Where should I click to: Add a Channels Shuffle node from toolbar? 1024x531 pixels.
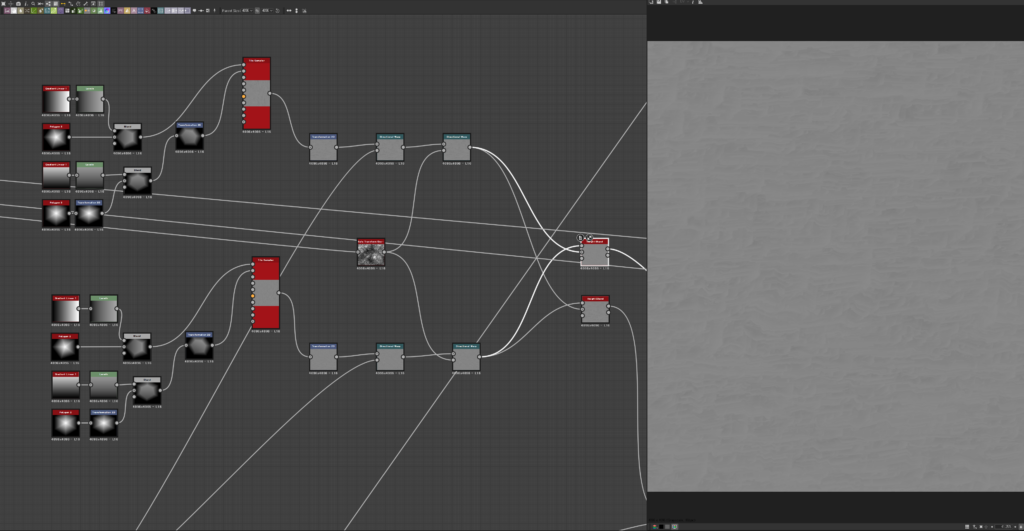27,10
